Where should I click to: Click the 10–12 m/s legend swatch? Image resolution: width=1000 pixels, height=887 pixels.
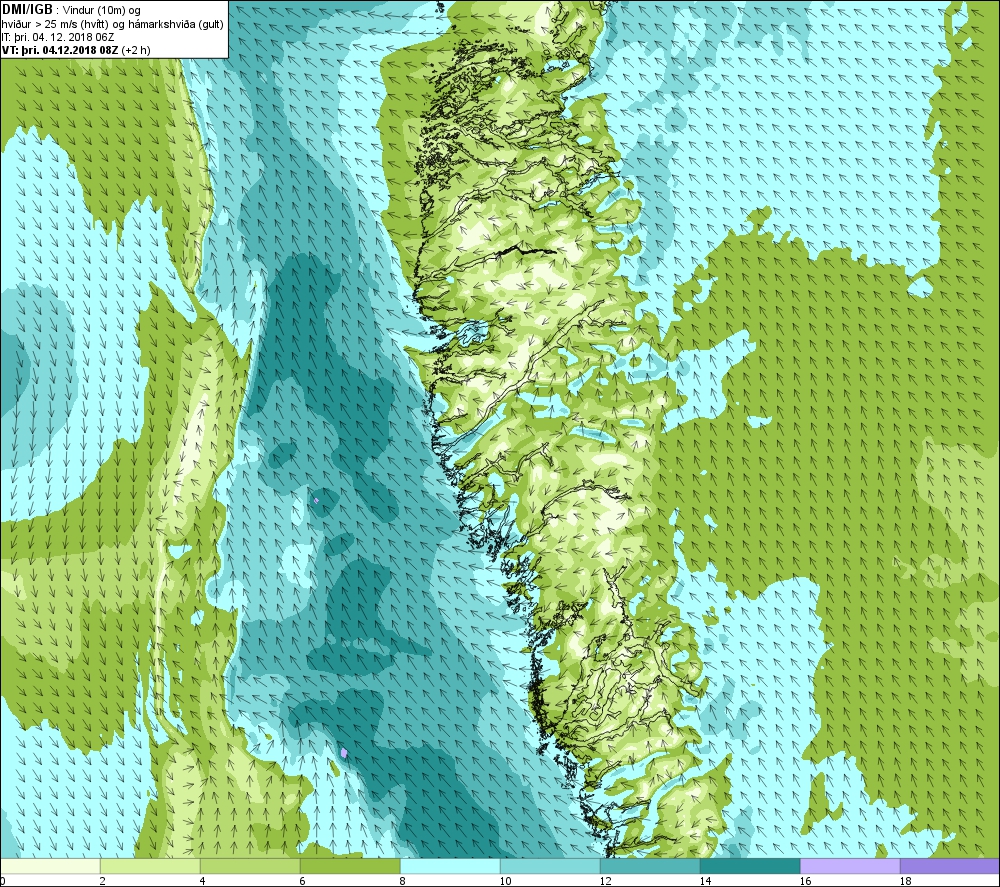(x=550, y=866)
